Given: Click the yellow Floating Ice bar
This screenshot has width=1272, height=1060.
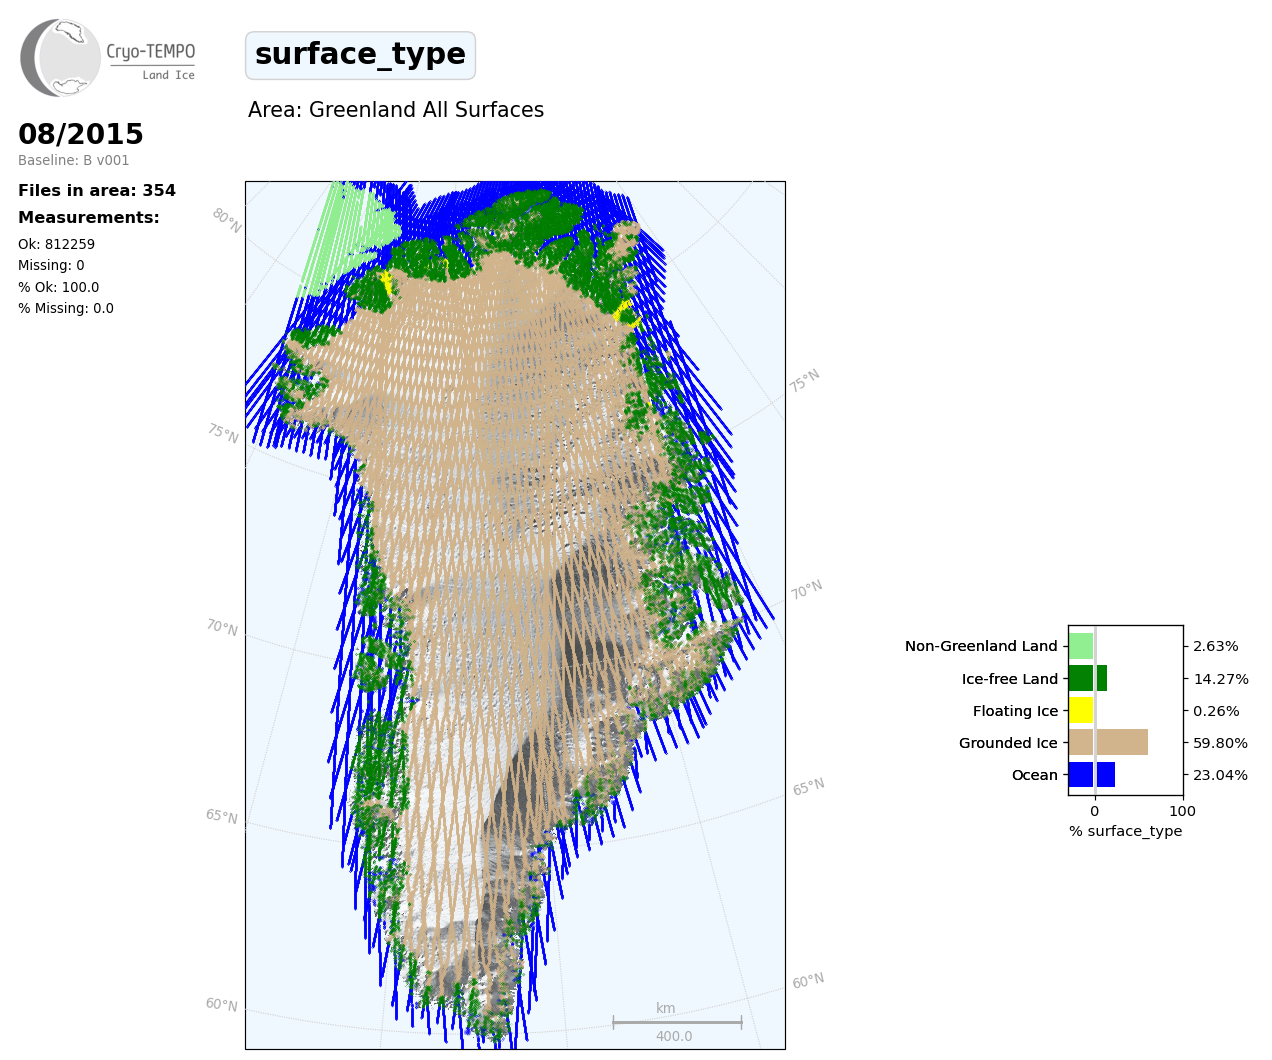Looking at the screenshot, I should click(x=1081, y=711).
